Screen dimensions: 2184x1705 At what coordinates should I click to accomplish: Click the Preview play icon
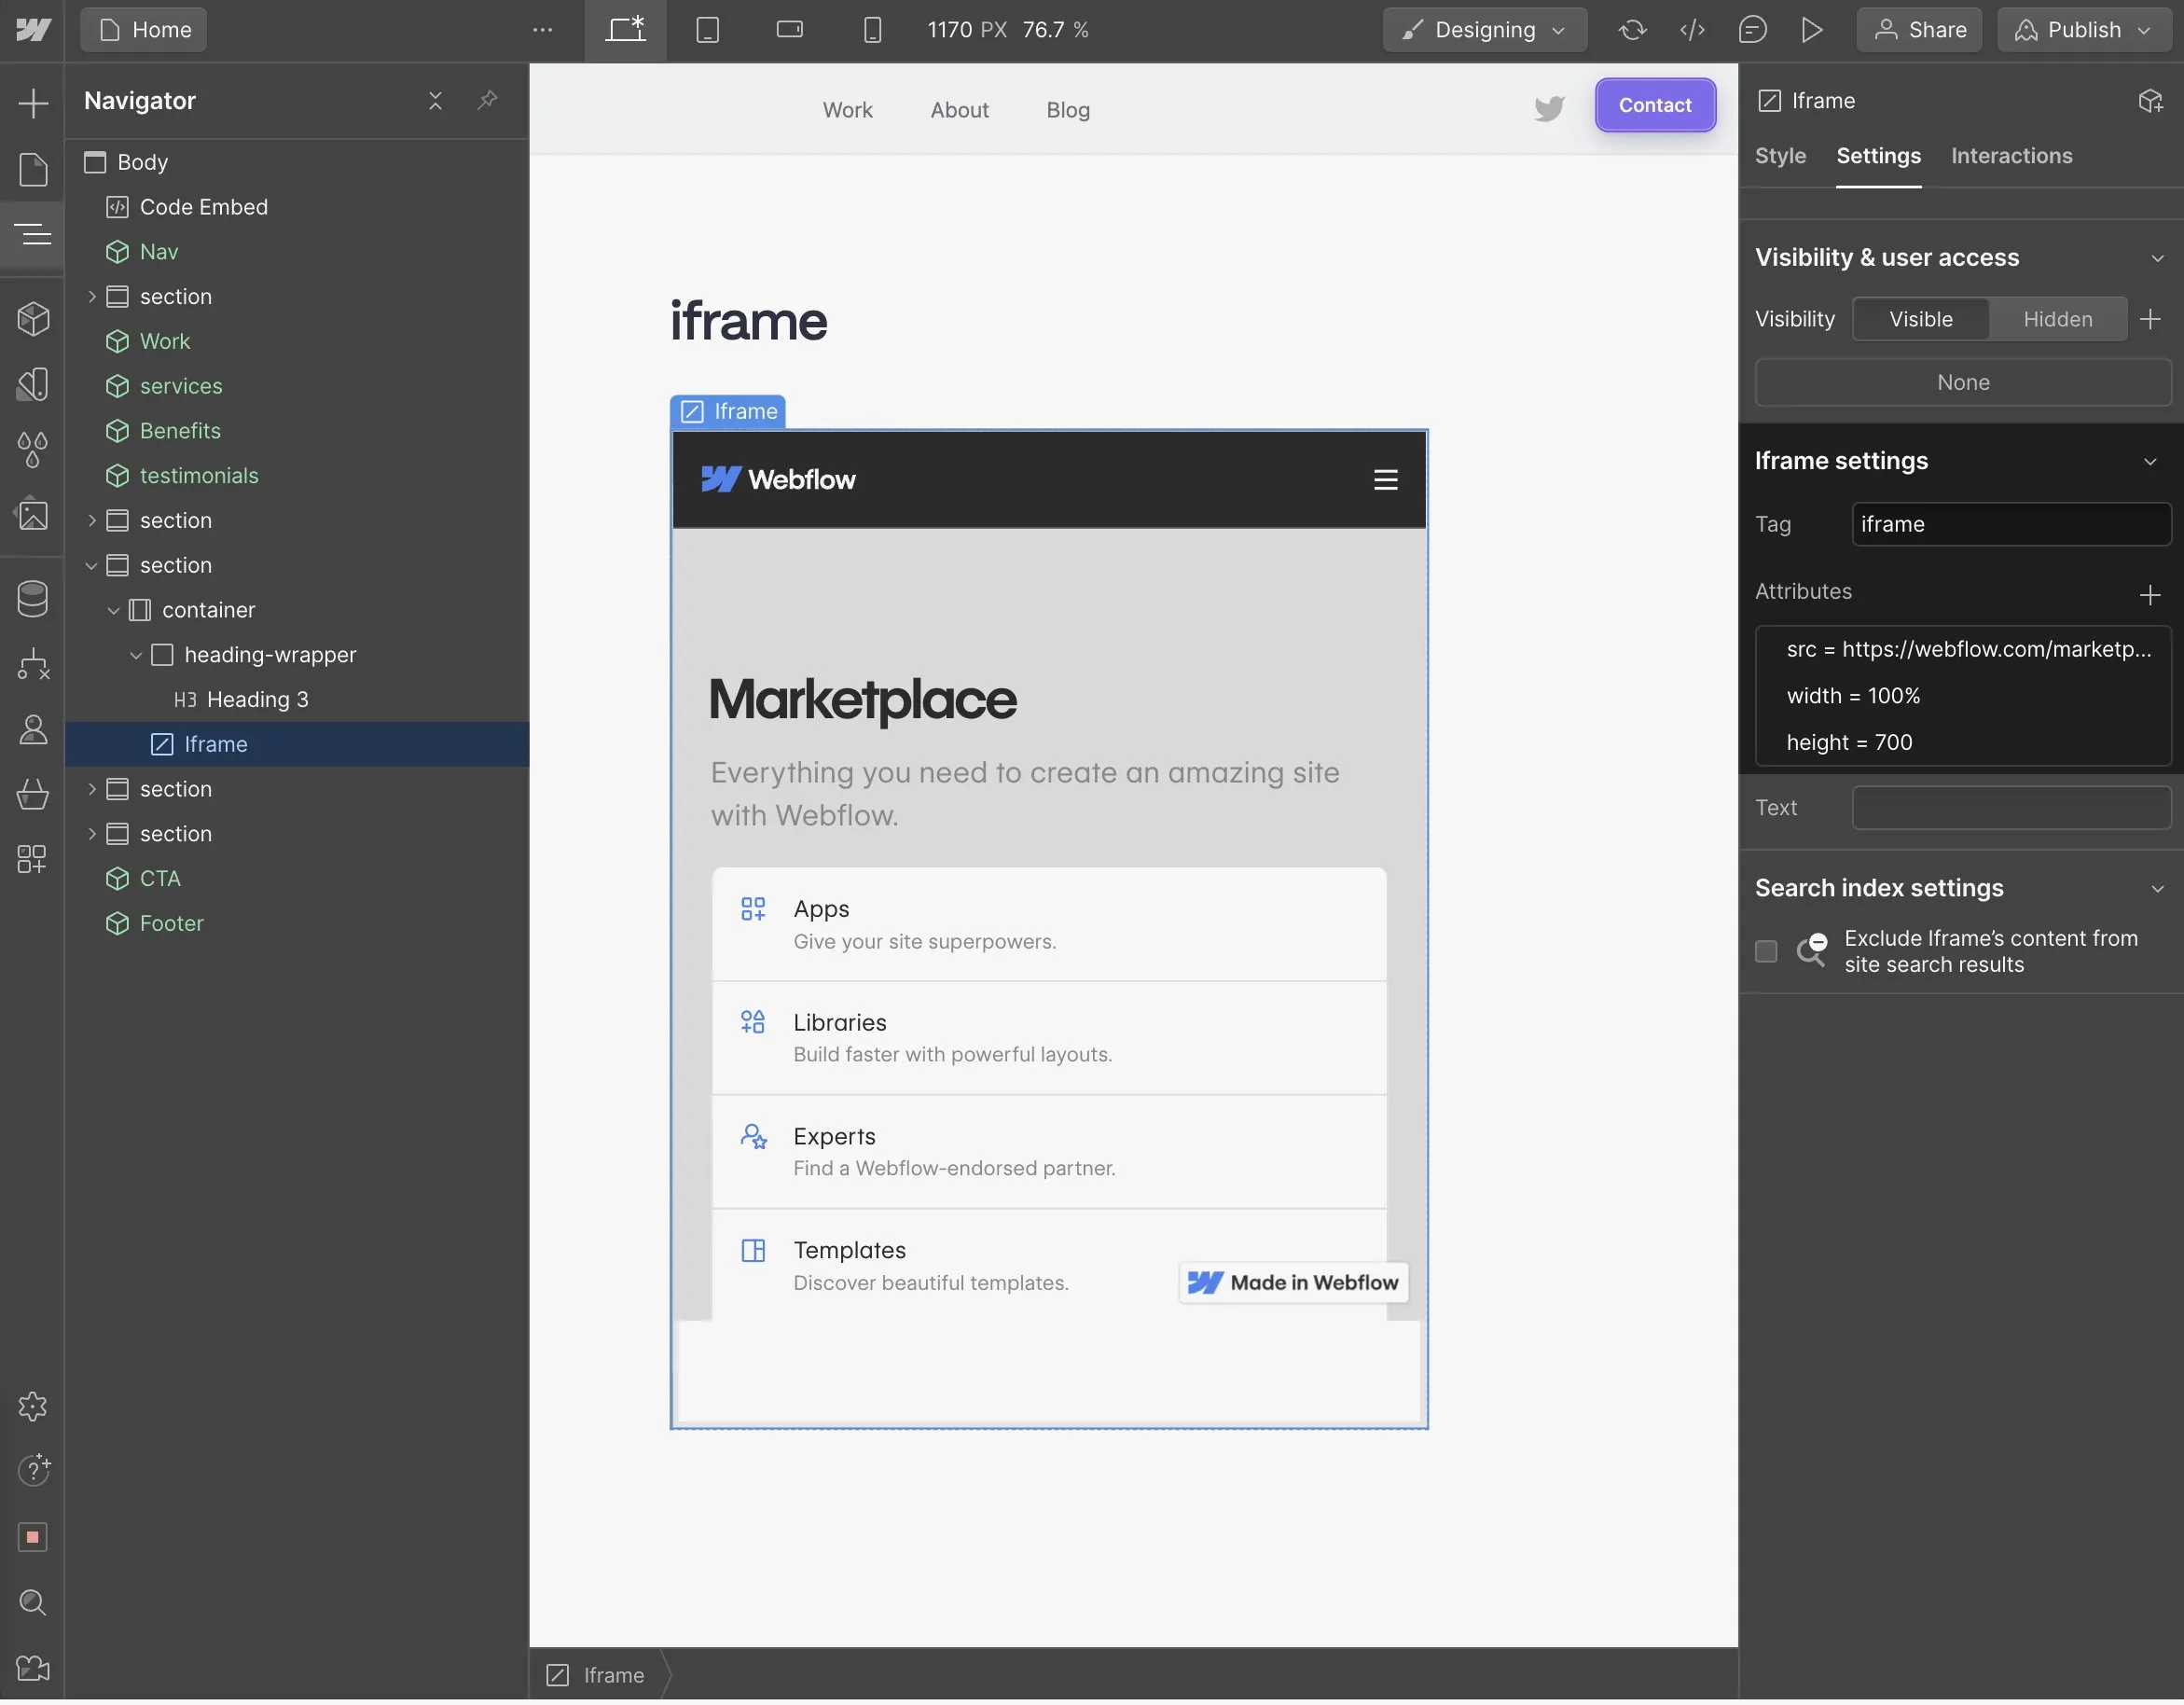click(x=1811, y=30)
